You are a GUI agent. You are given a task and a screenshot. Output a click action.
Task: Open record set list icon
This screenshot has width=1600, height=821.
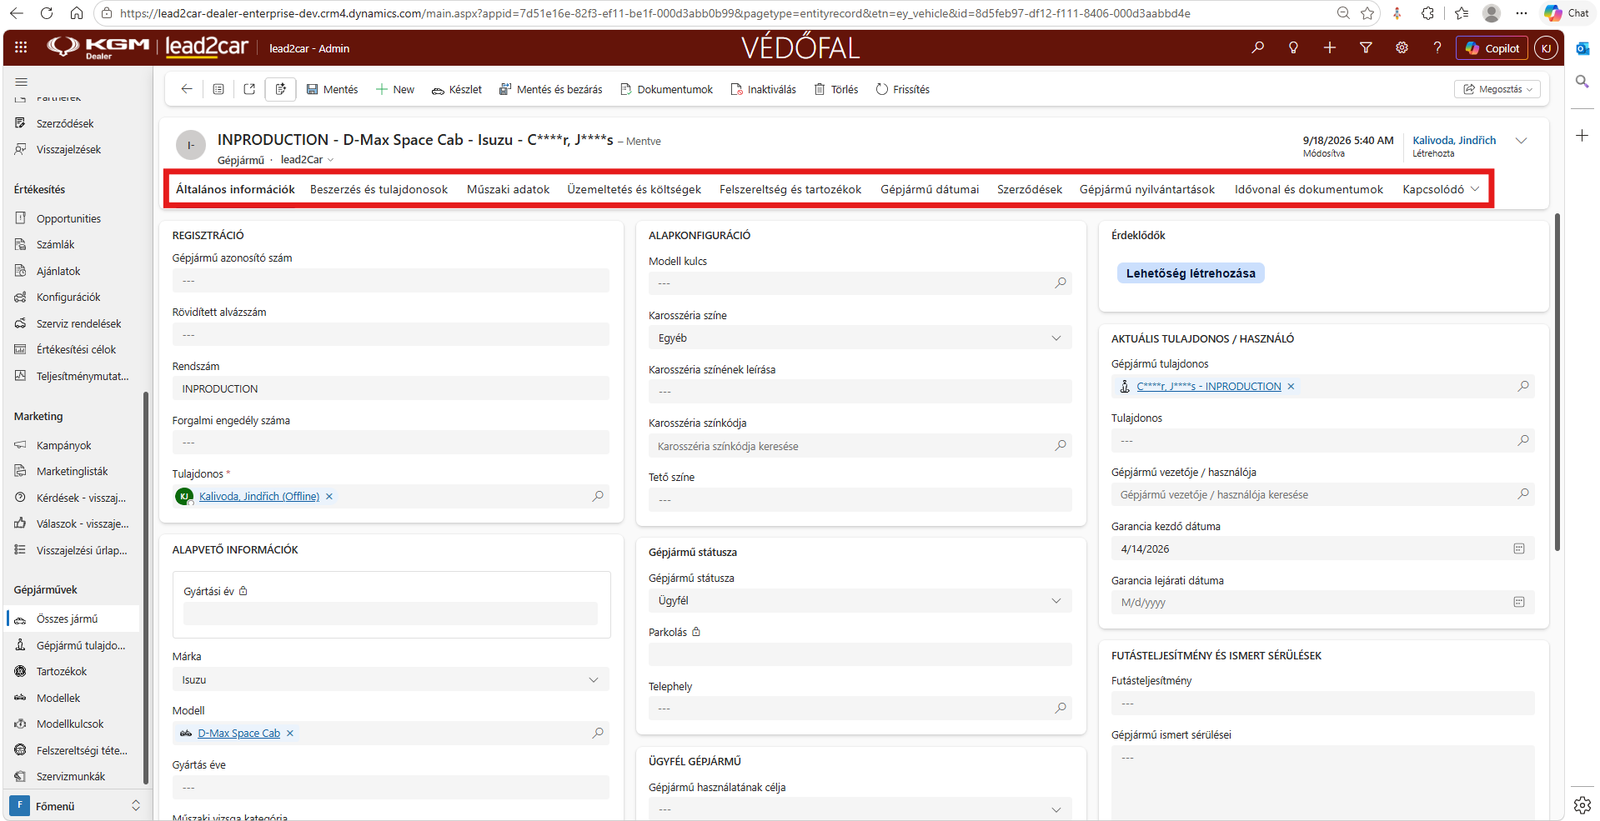tap(218, 89)
